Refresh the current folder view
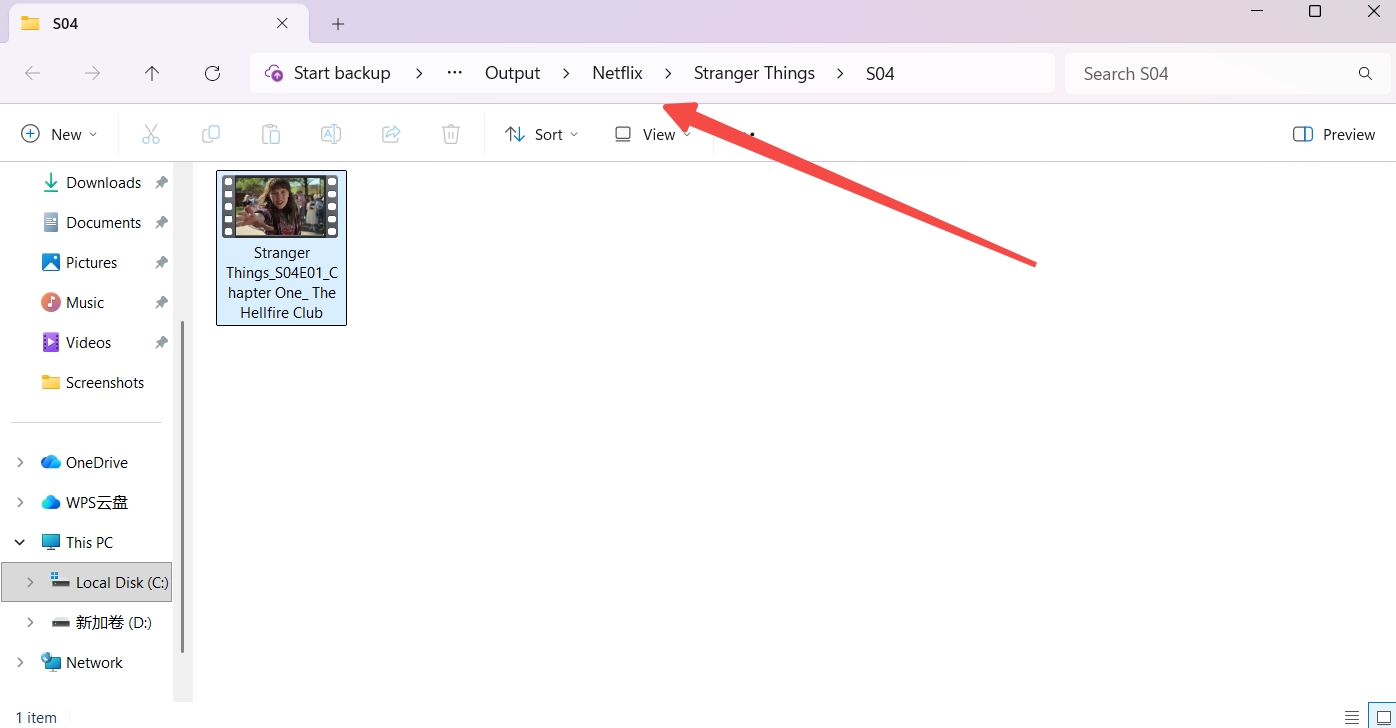 212,72
